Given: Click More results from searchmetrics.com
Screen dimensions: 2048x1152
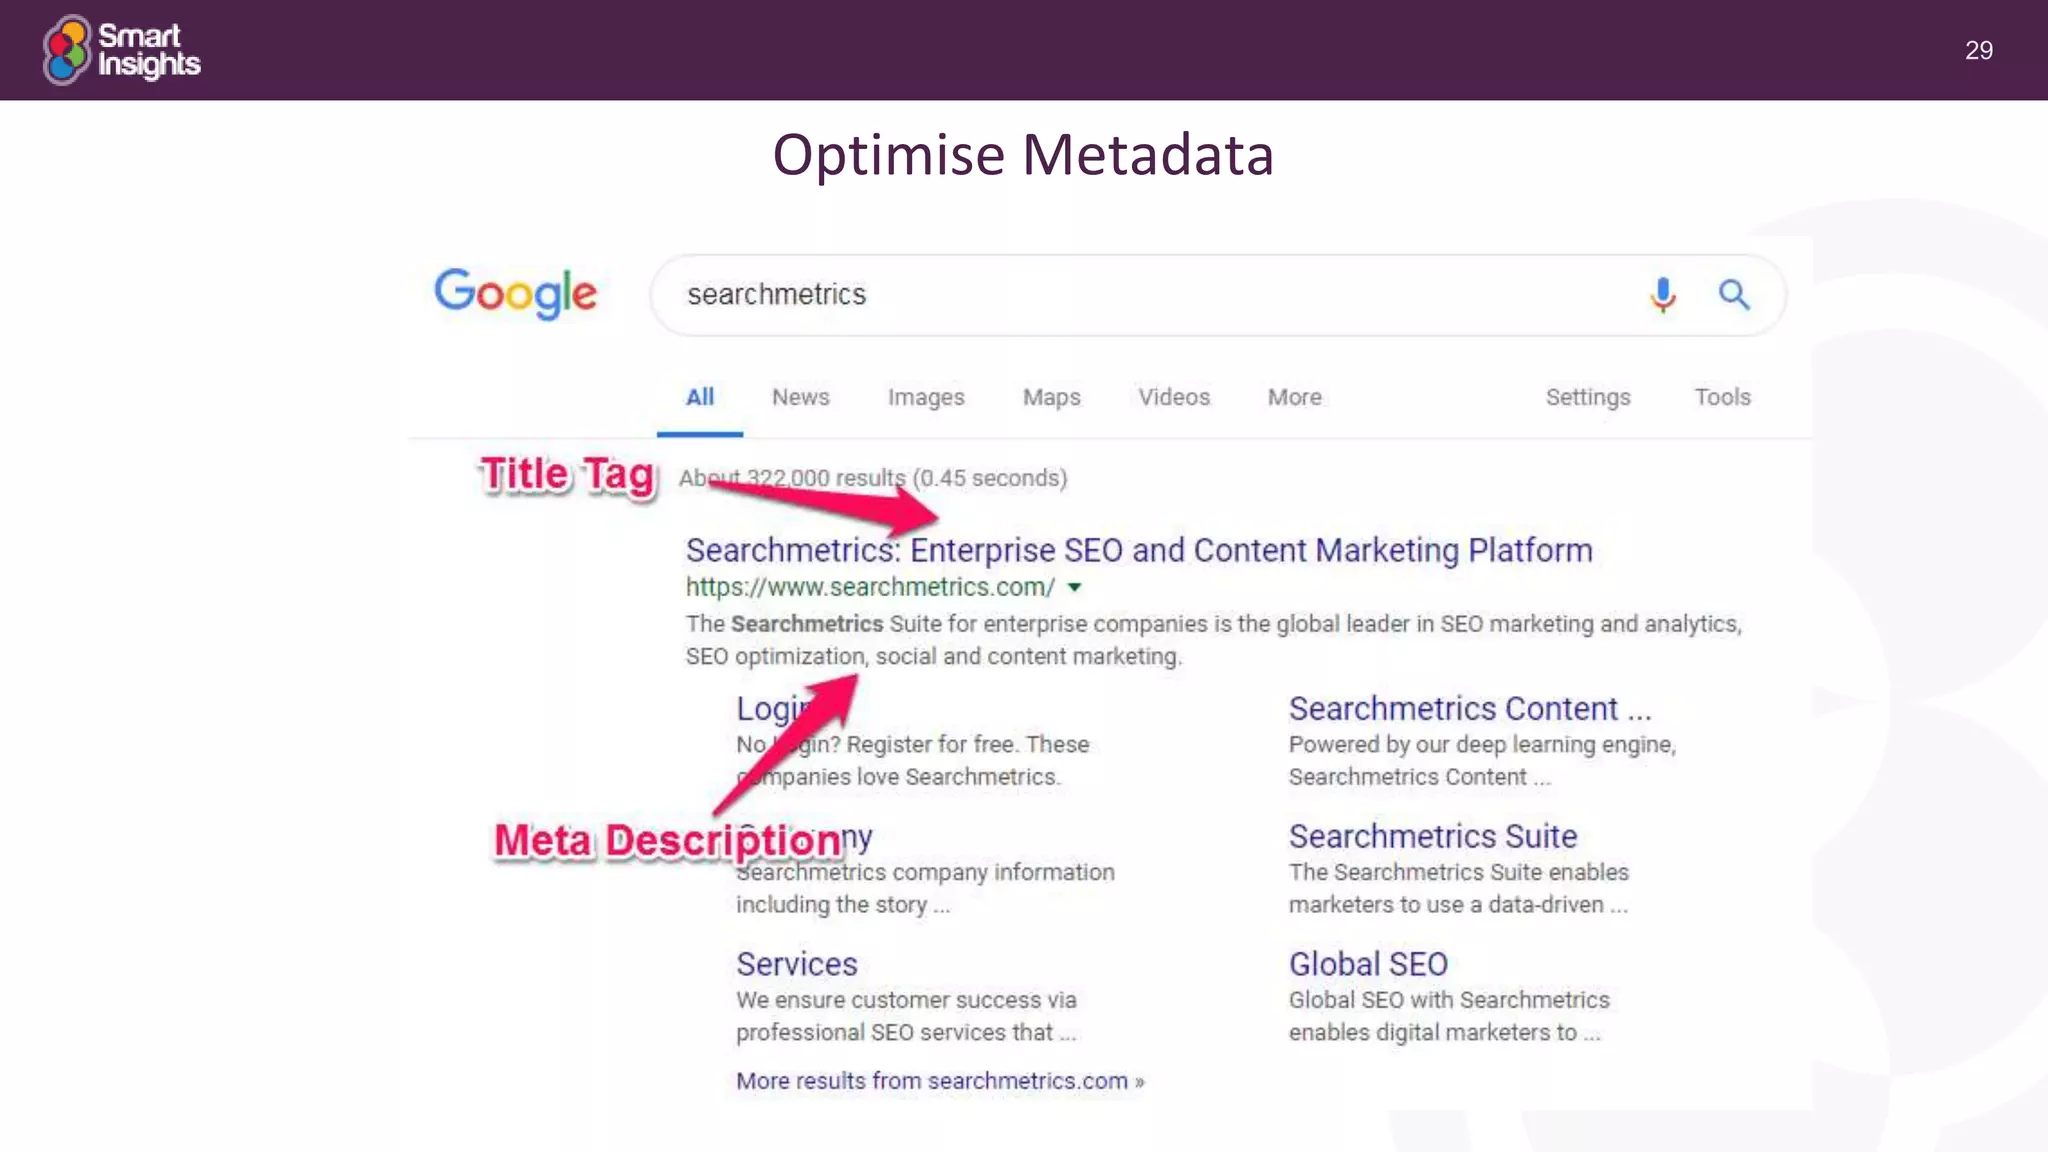Looking at the screenshot, I should click(940, 1081).
